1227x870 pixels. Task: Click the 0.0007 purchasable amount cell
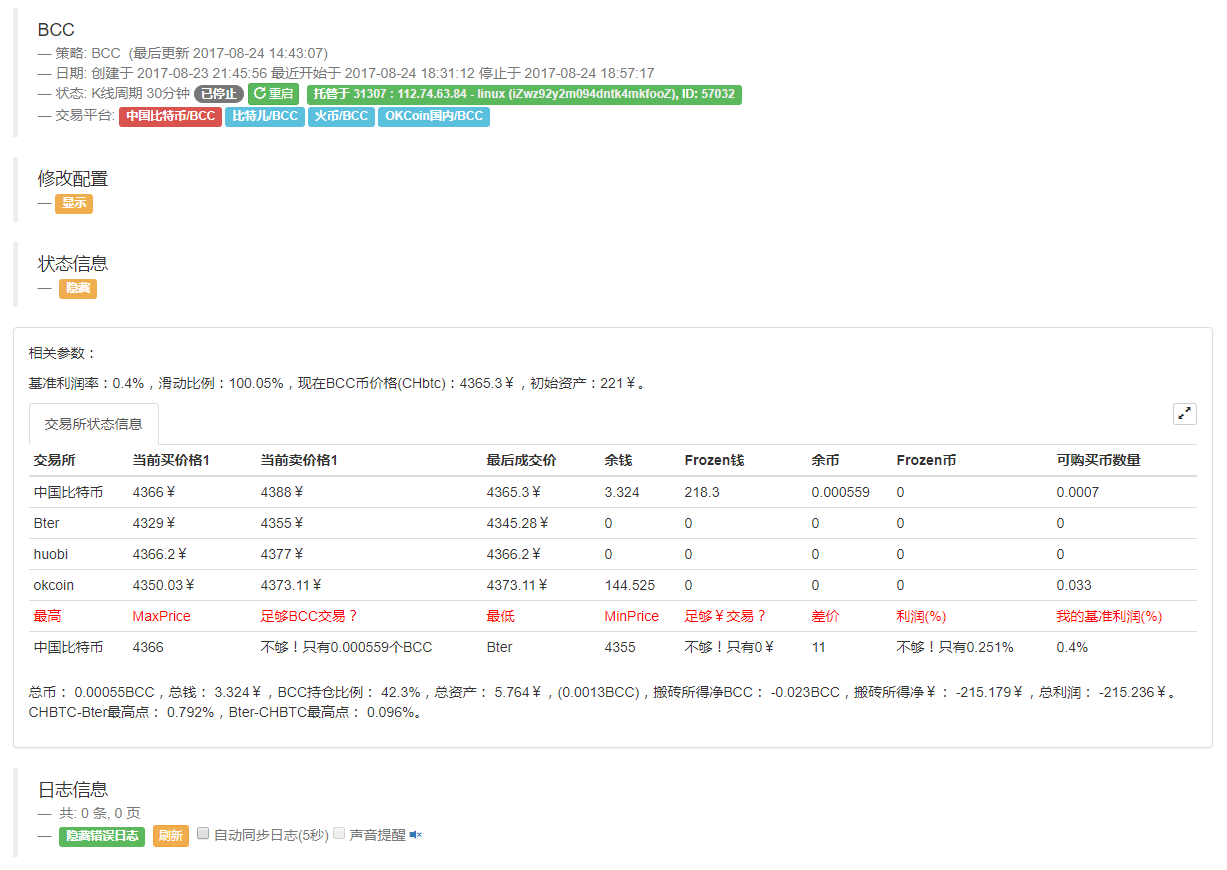click(1077, 492)
